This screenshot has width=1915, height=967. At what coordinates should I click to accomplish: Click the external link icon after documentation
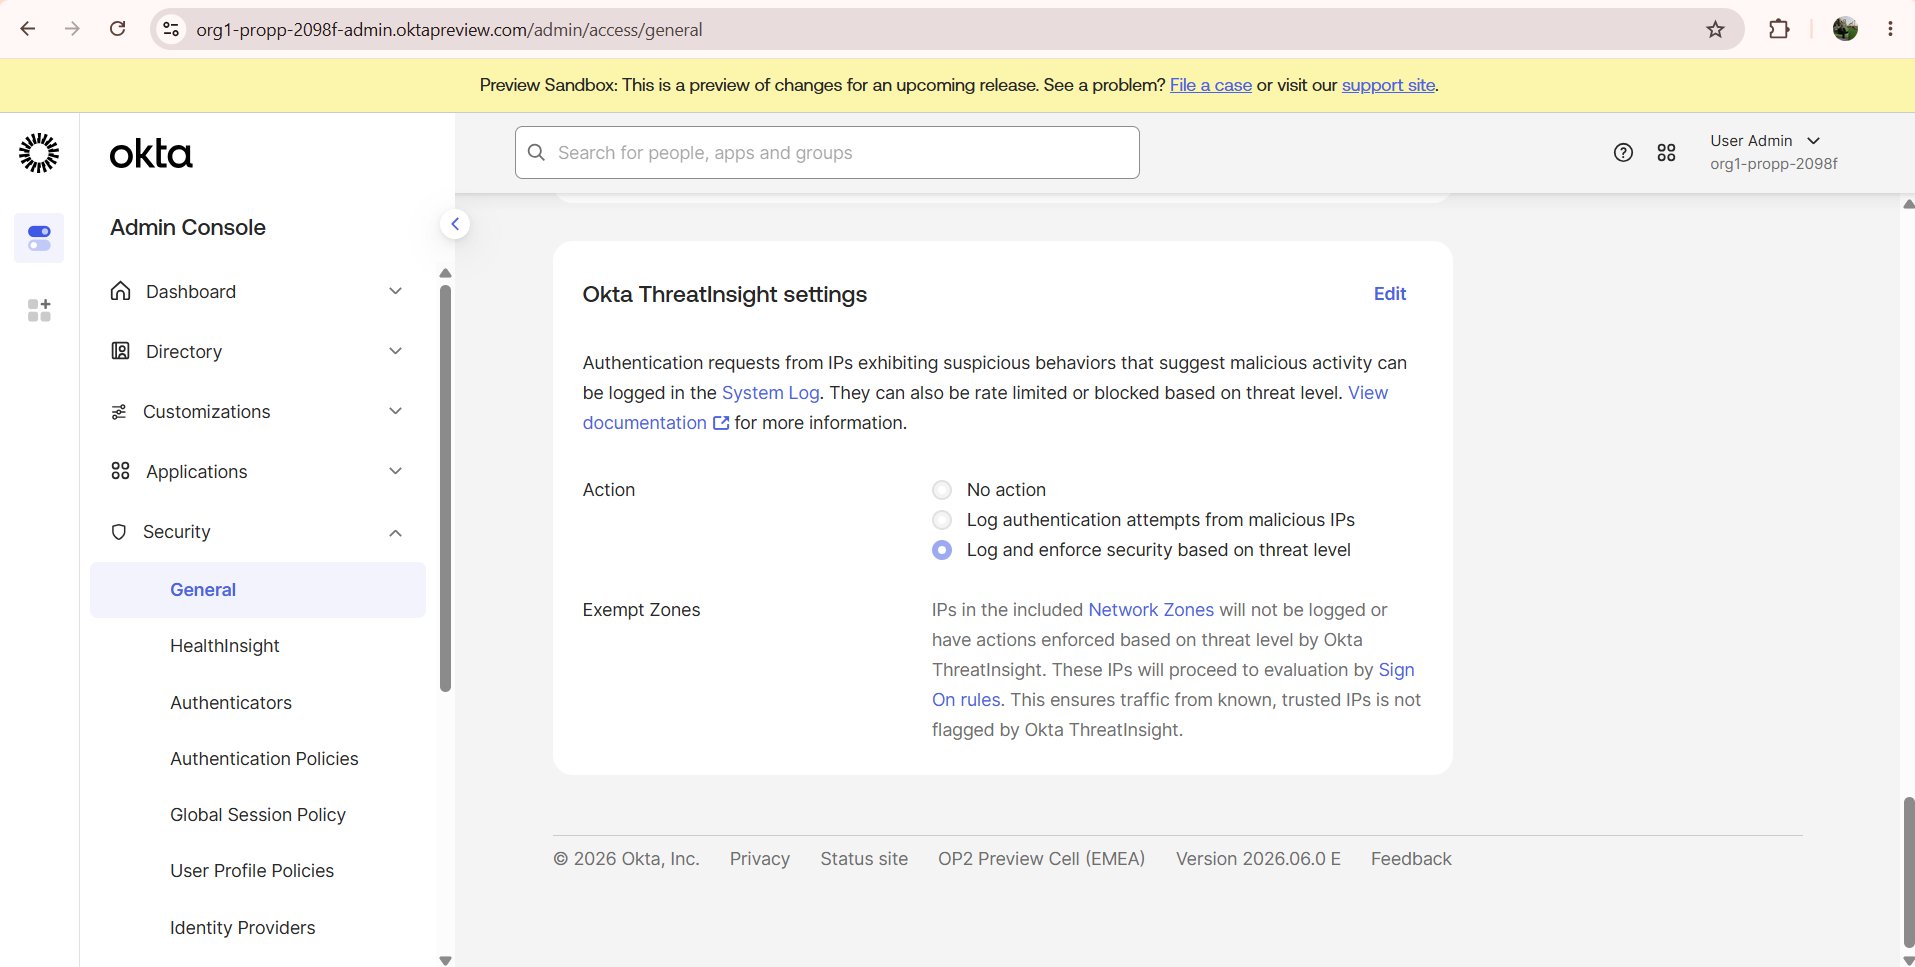[720, 423]
